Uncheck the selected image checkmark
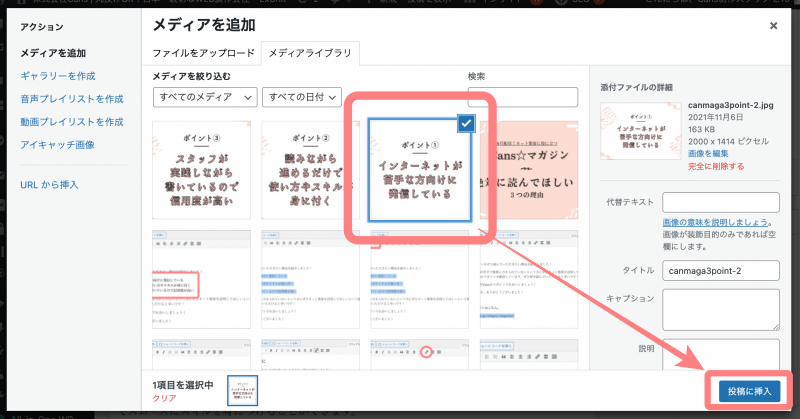Viewport: 800px width, 419px height. 466,123
